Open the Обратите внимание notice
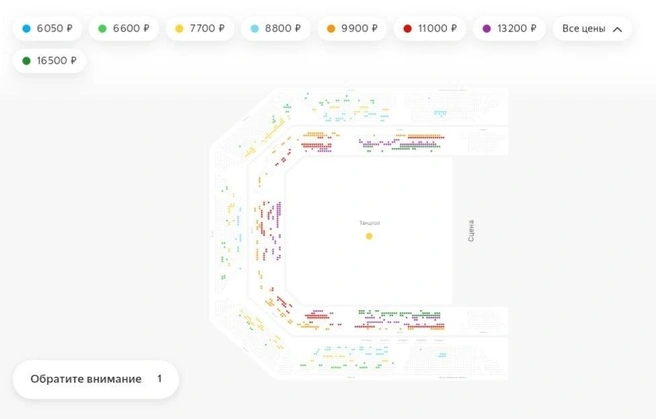 click(x=96, y=379)
